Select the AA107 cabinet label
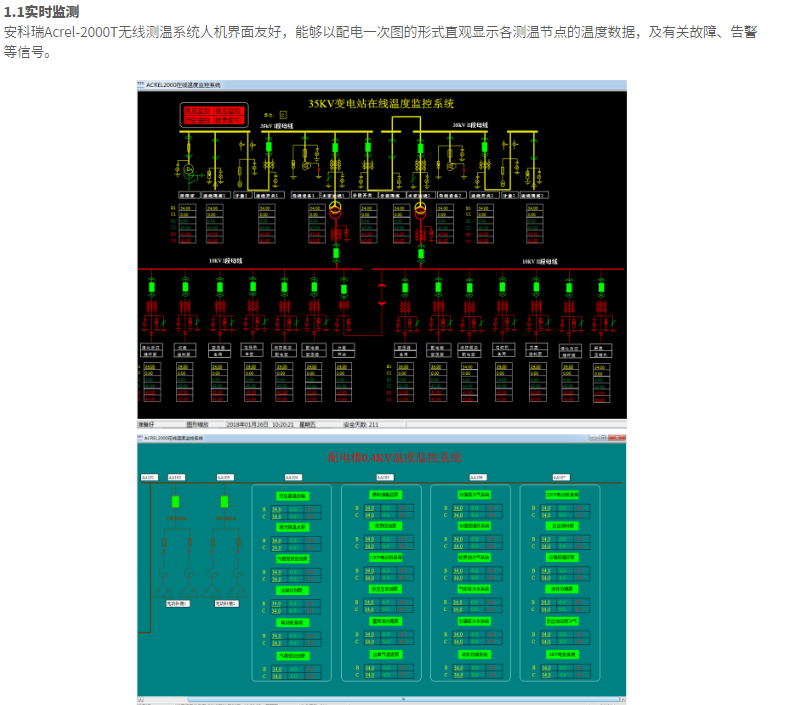 click(x=561, y=477)
